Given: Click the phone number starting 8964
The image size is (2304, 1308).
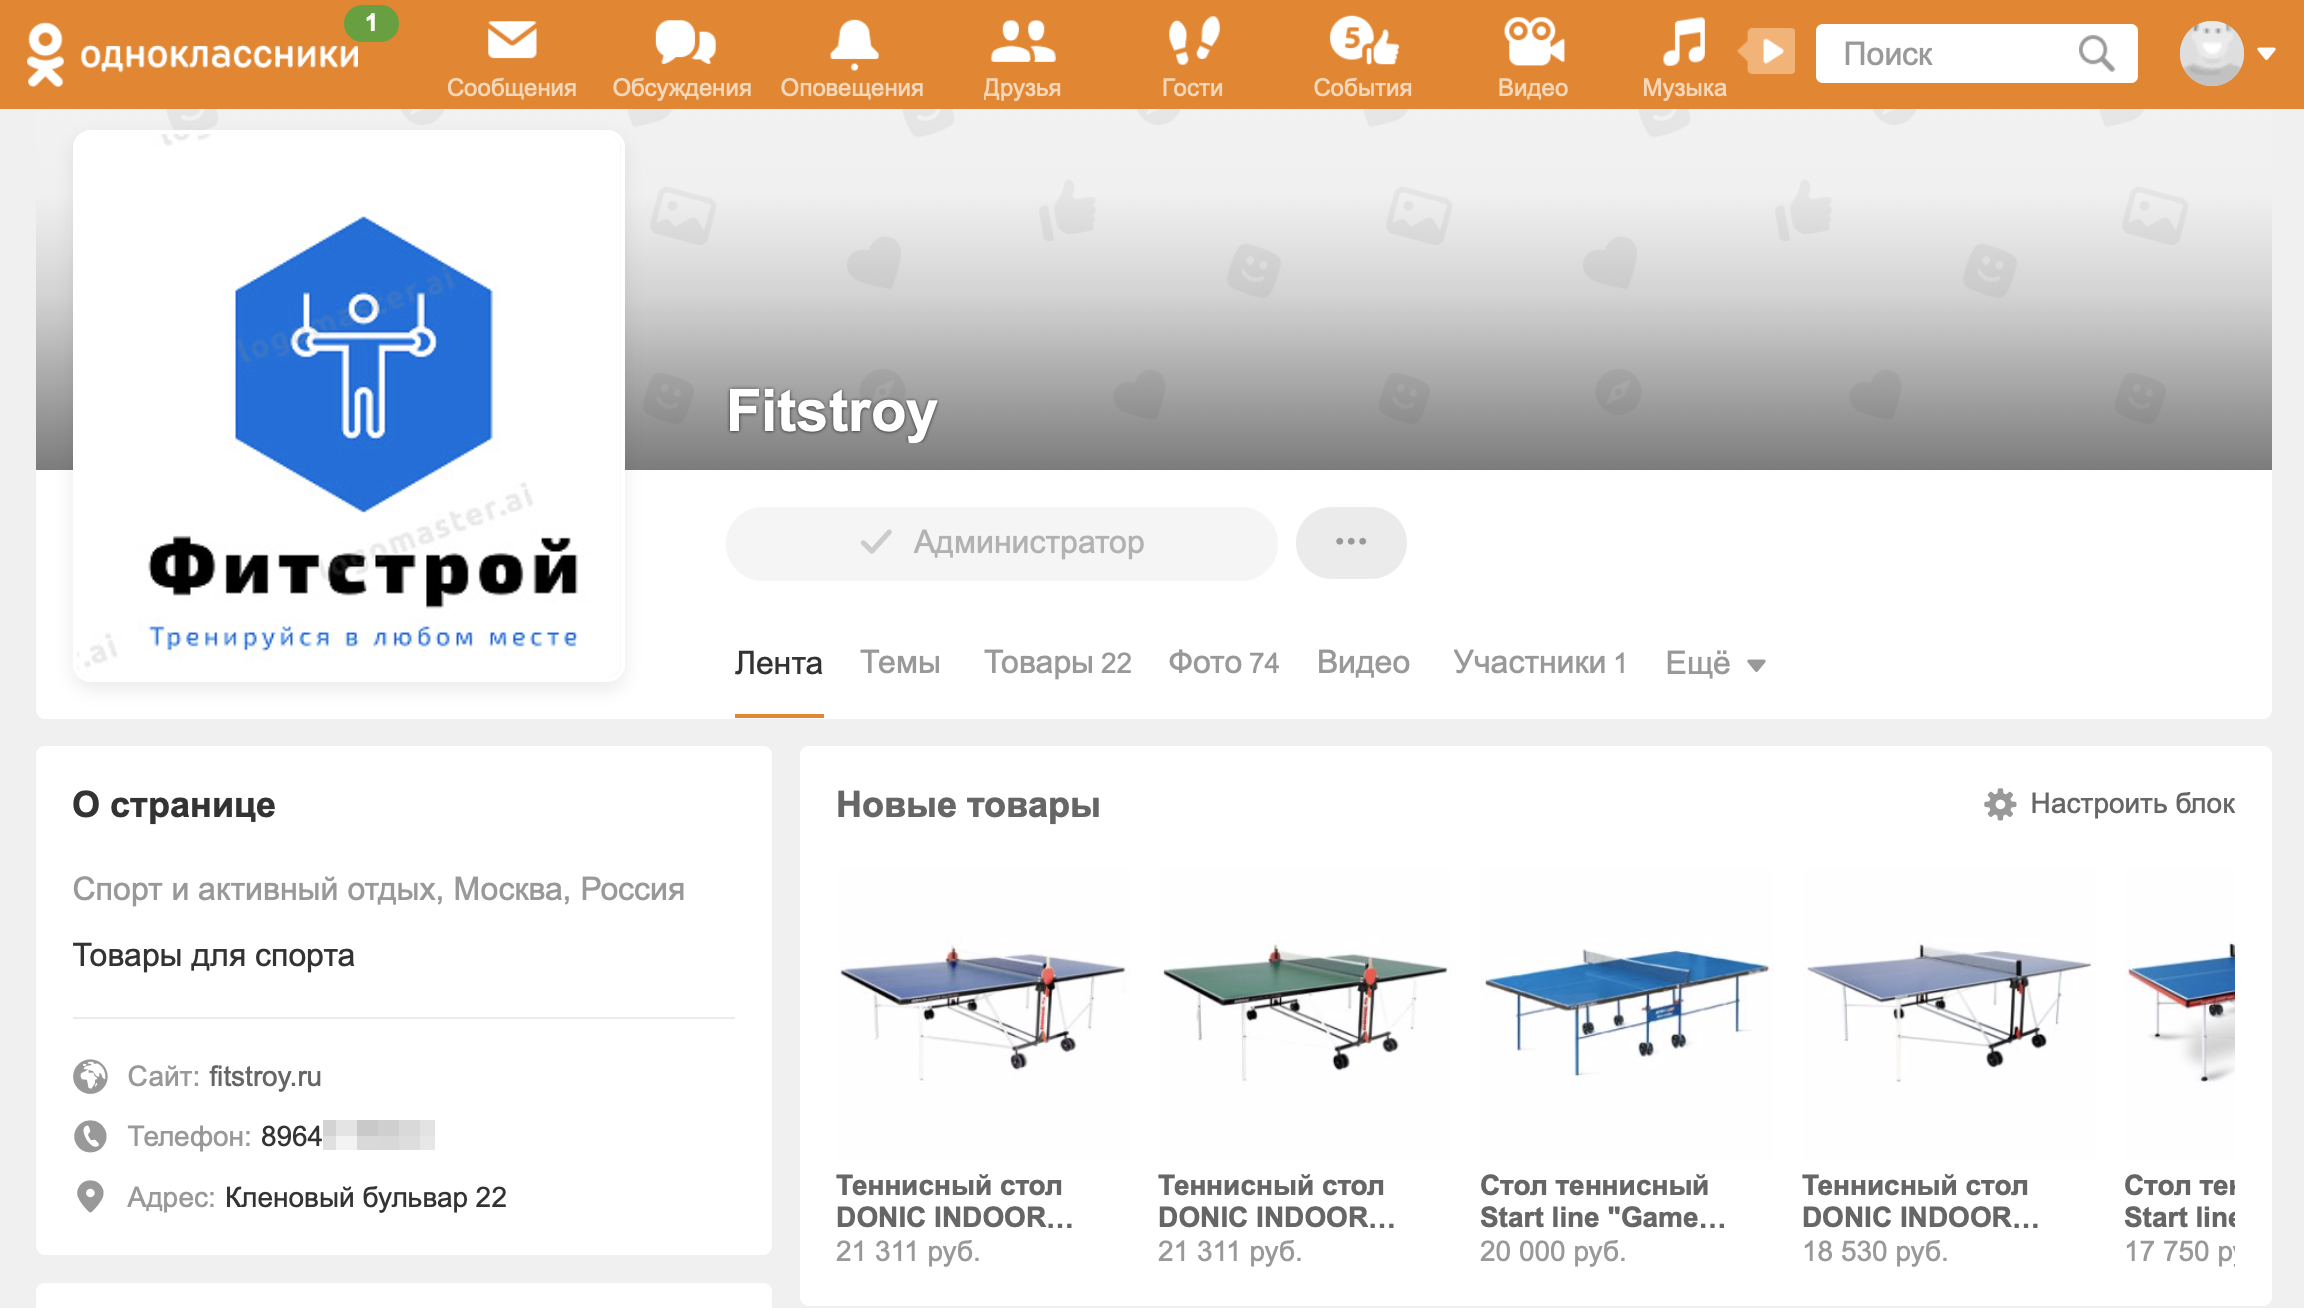Looking at the screenshot, I should (348, 1136).
